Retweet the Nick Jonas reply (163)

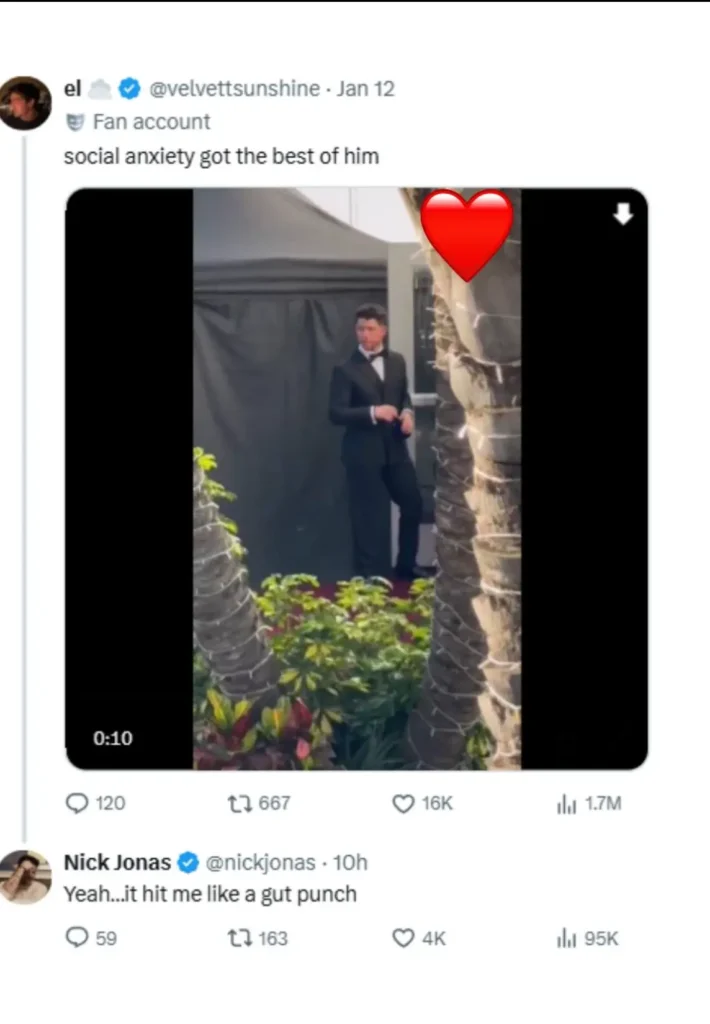(x=241, y=938)
